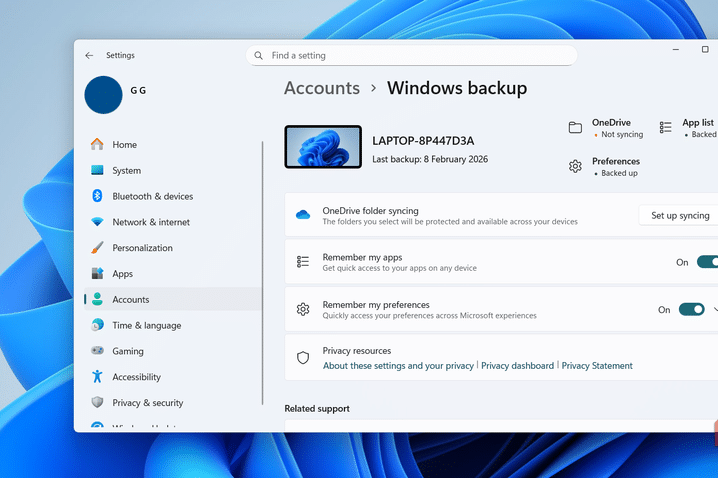
Task: Click the Privacy resources shield icon
Action: point(303,358)
